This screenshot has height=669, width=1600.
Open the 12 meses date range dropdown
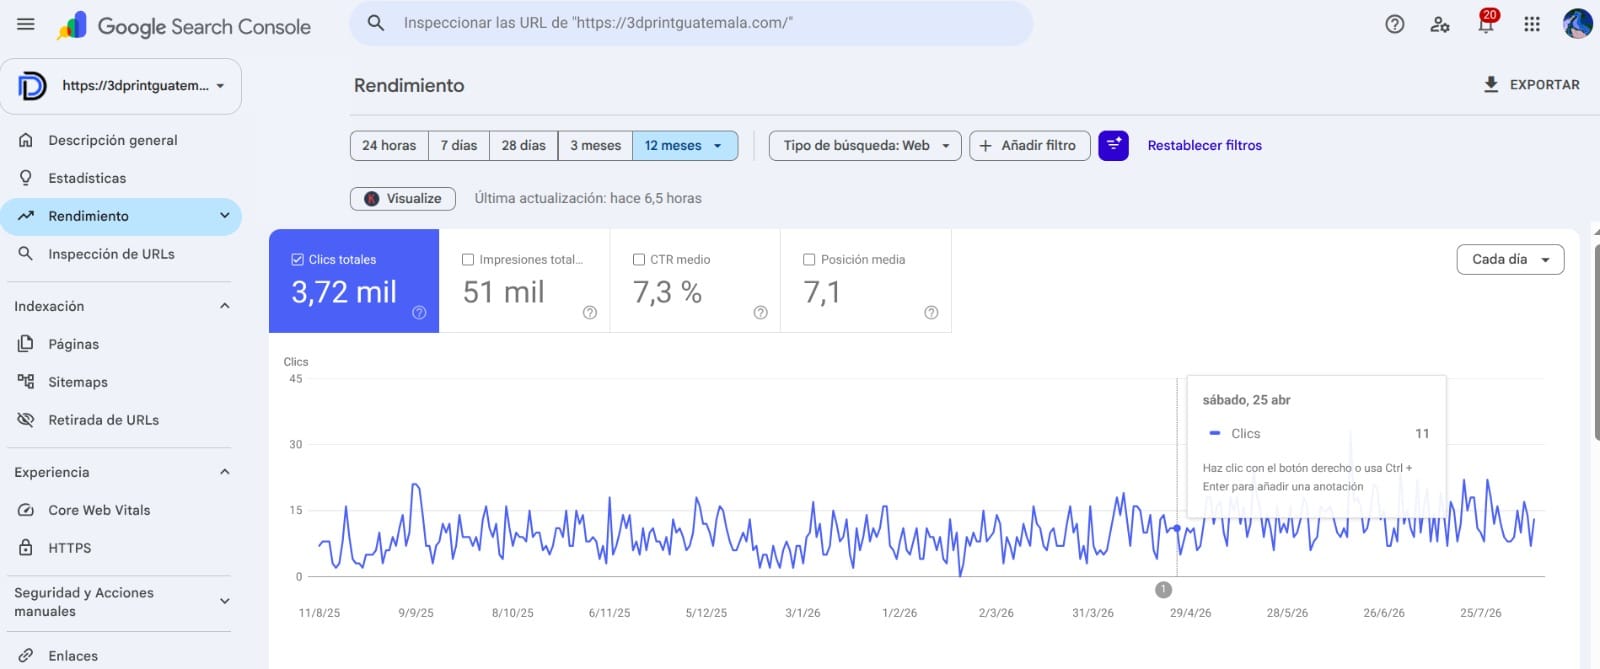(685, 146)
